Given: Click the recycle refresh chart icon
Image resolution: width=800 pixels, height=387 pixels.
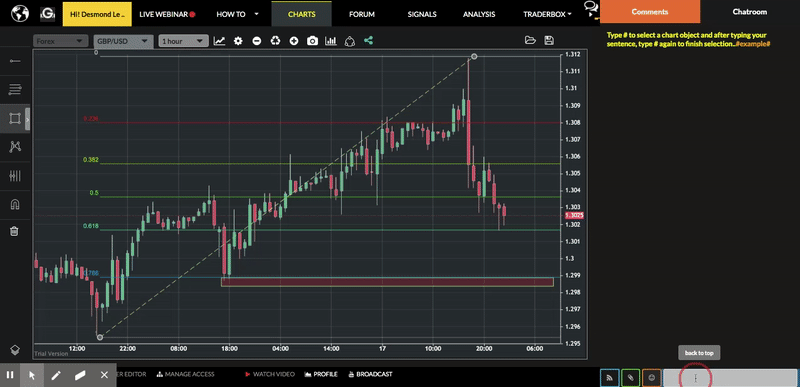Looking at the screenshot, I should click(x=276, y=41).
